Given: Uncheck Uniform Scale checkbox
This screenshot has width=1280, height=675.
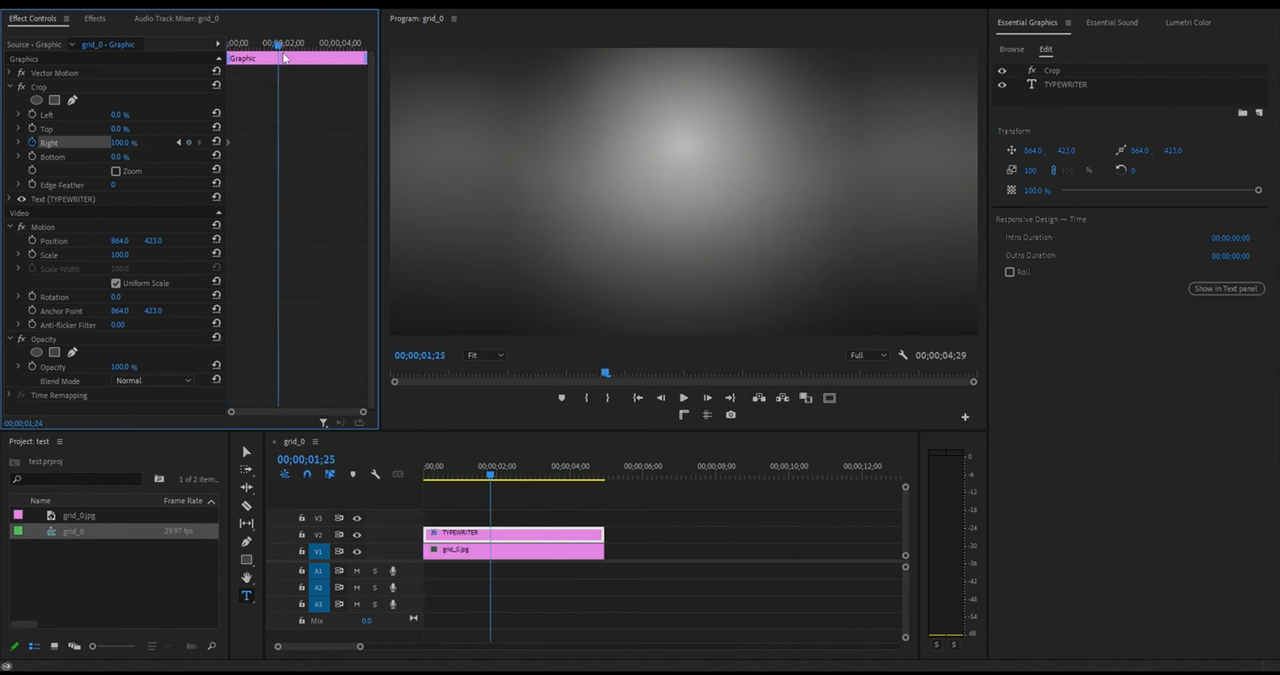Looking at the screenshot, I should tap(116, 283).
